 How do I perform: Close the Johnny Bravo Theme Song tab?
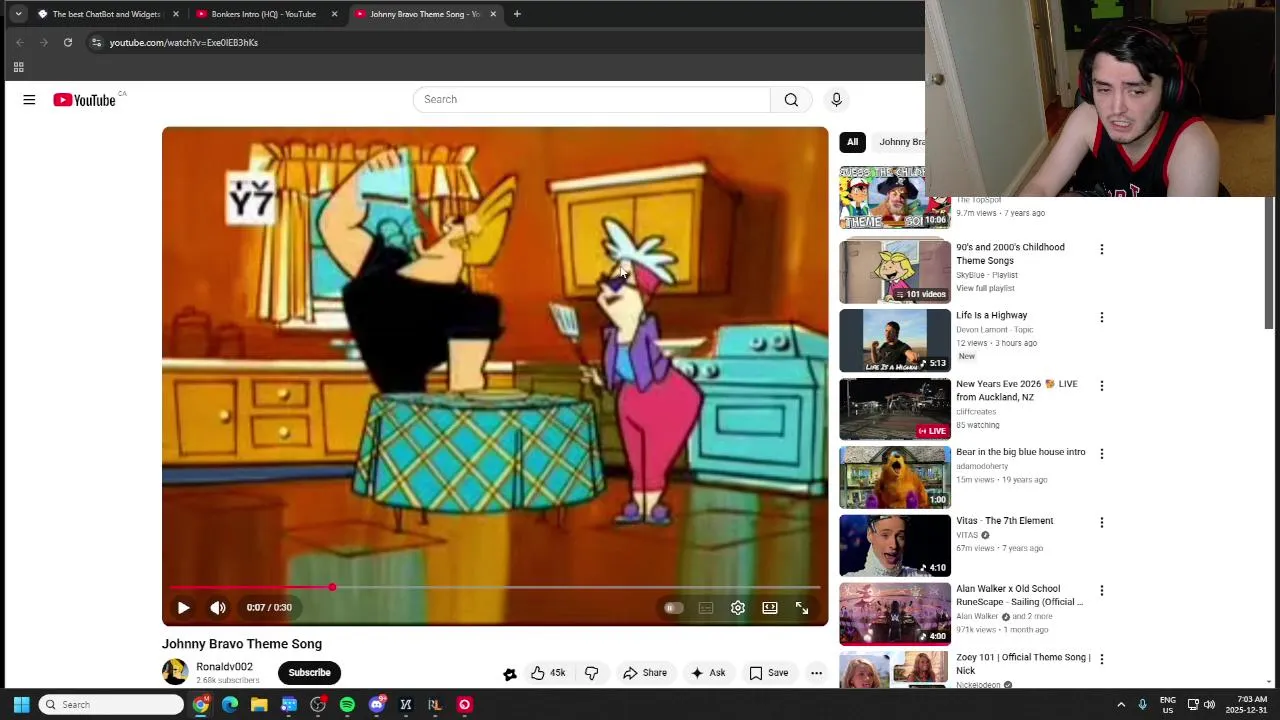(493, 14)
